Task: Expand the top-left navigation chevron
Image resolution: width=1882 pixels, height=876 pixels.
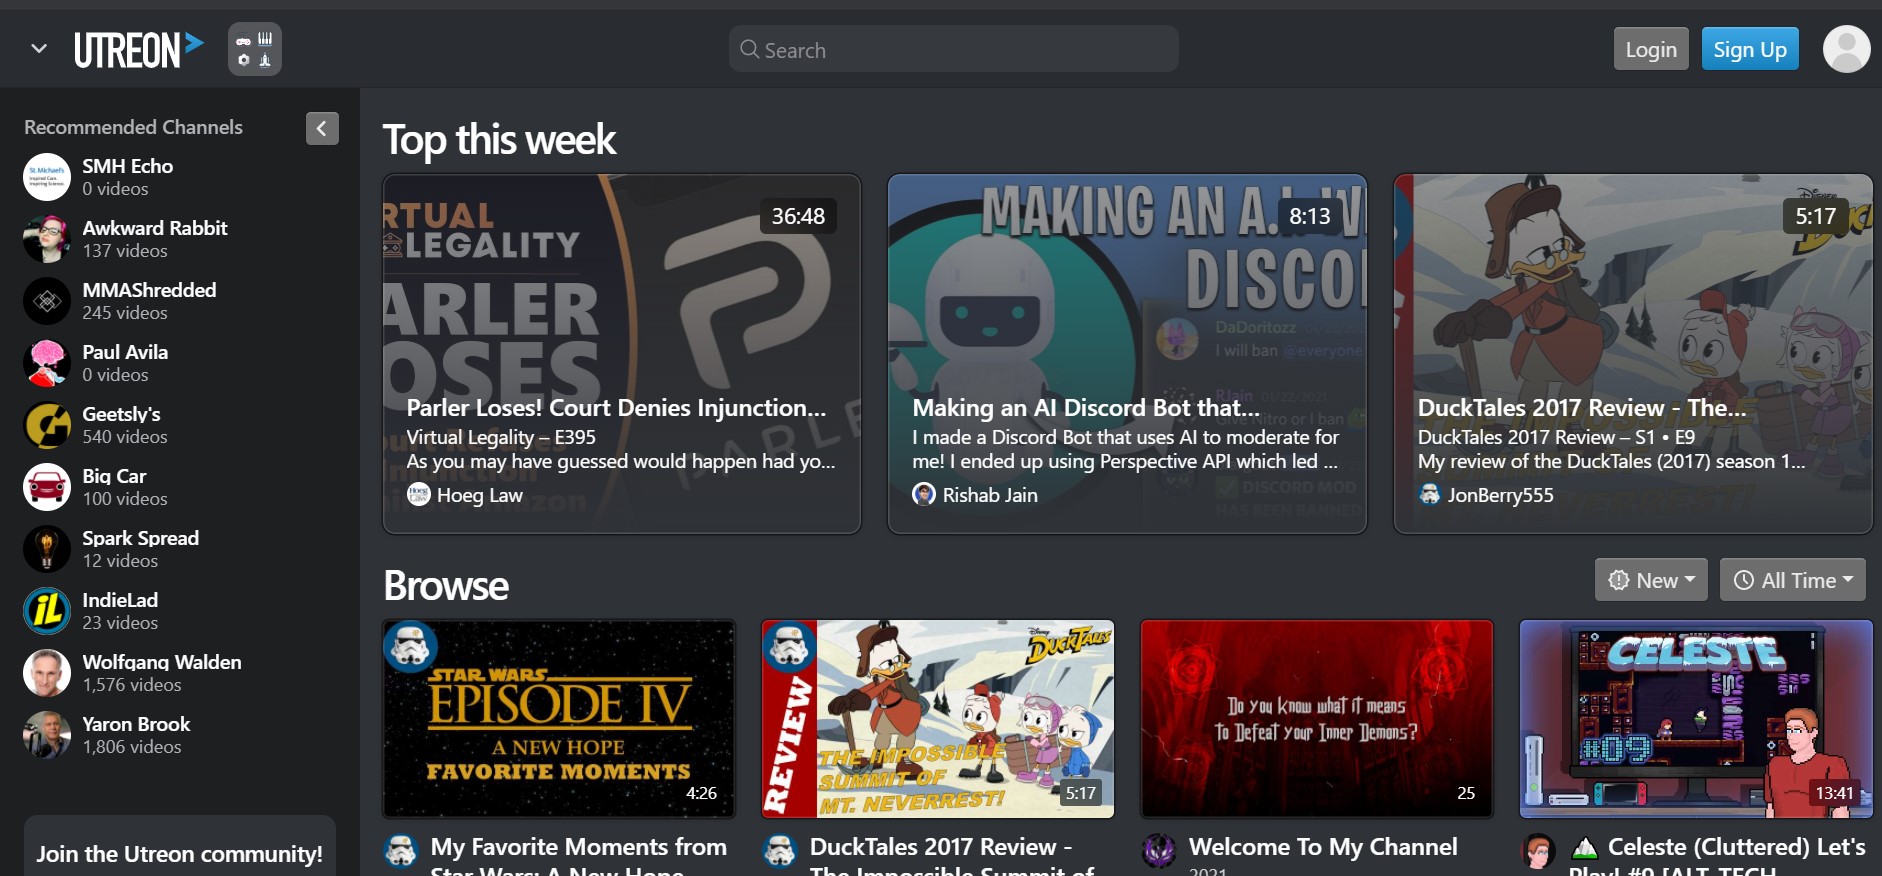Action: pyautogui.click(x=39, y=48)
